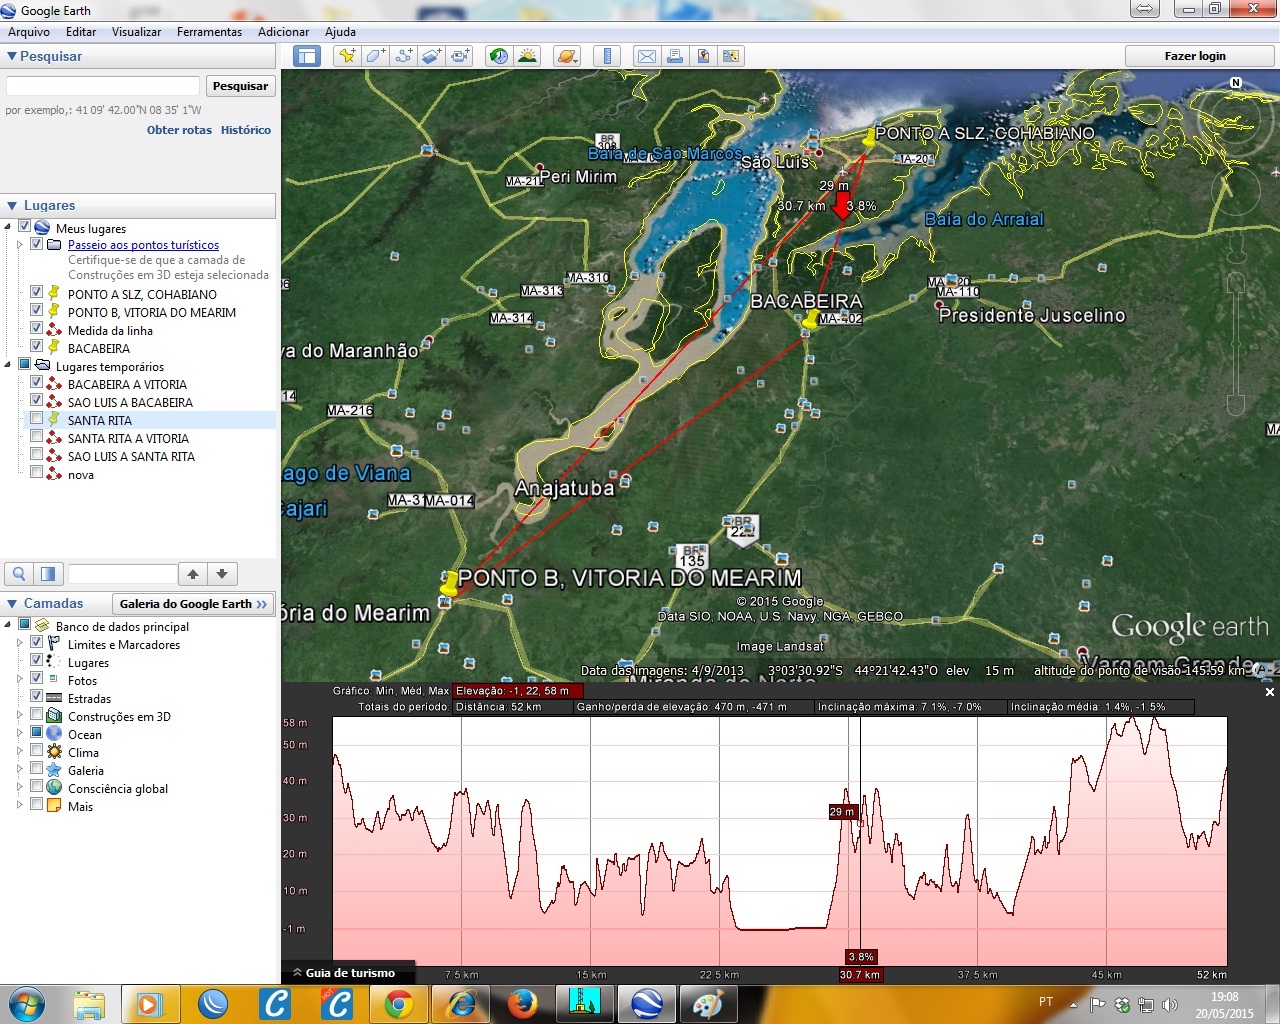1280x1024 pixels.
Task: Add a placemark with the pushpin tool
Action: coord(347,56)
